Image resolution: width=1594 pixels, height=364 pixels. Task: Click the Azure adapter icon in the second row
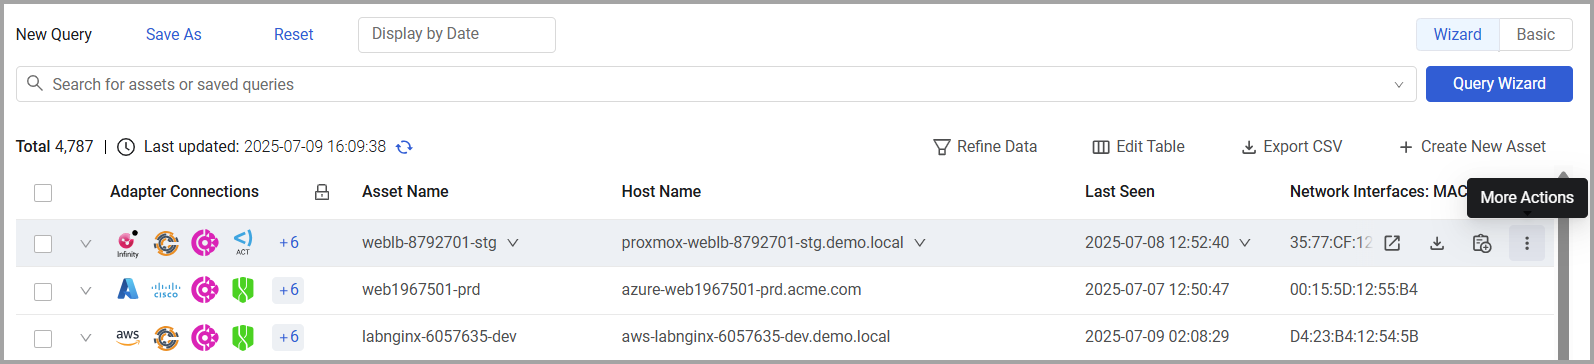tap(128, 290)
